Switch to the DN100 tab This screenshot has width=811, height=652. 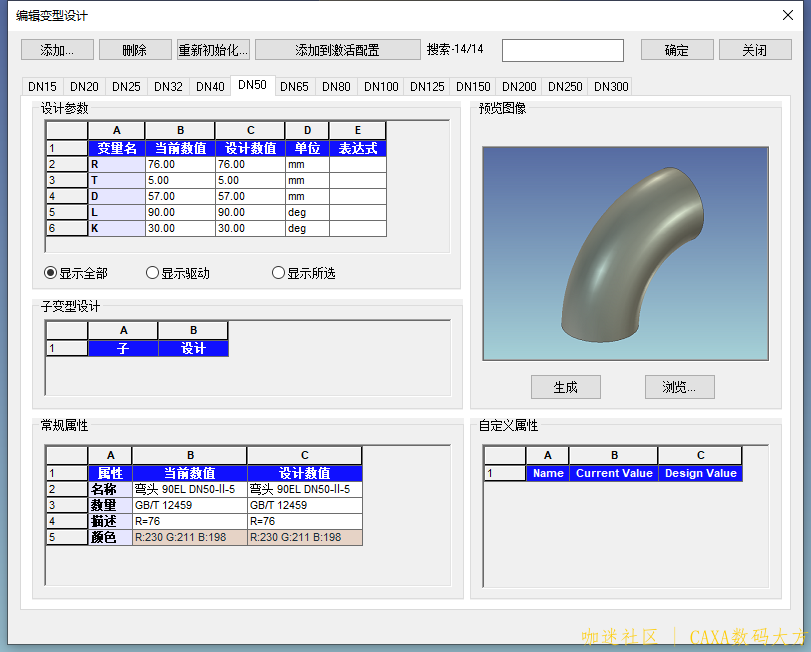tap(381, 86)
